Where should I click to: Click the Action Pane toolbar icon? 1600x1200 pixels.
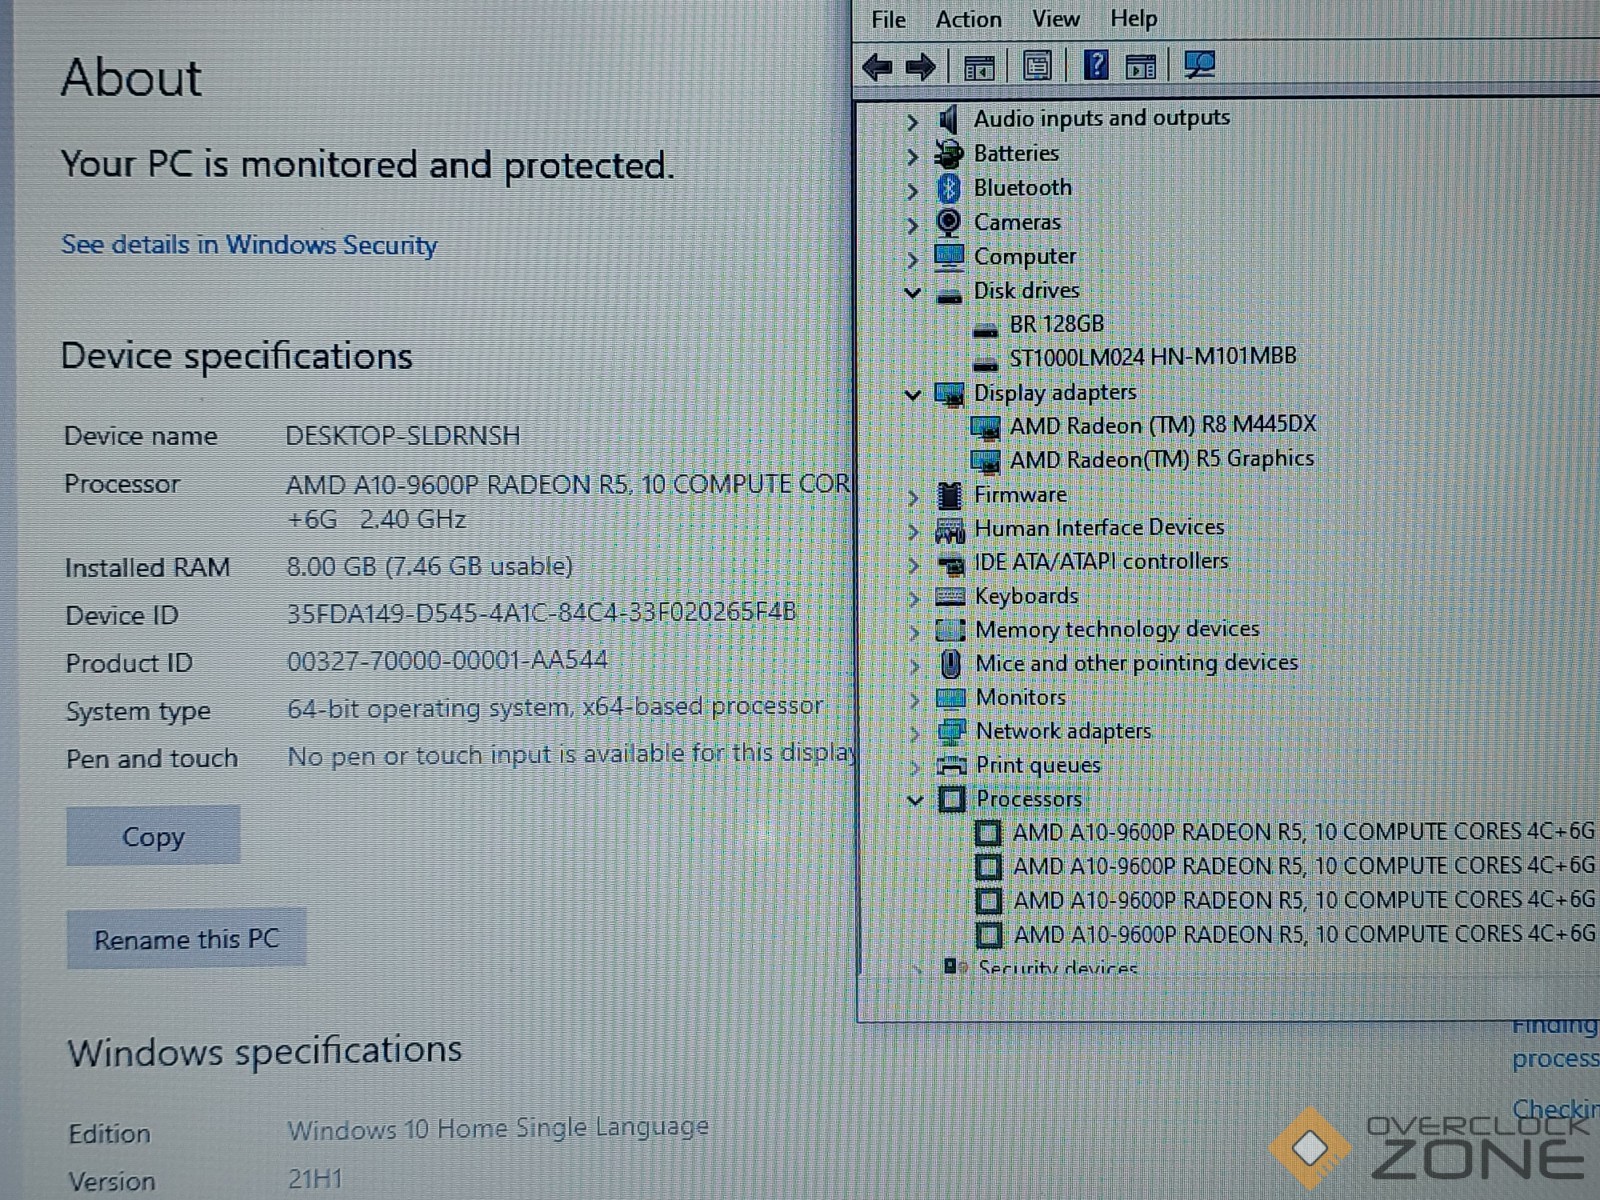1141,67
